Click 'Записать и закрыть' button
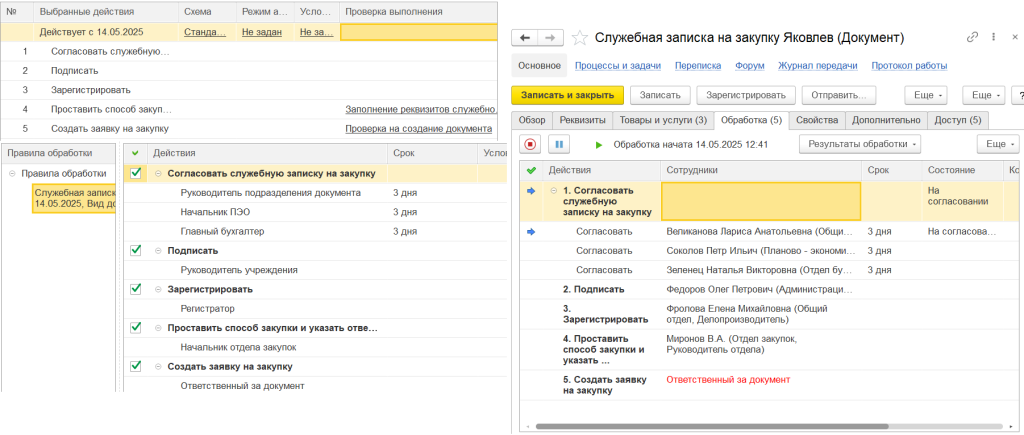 568,95
